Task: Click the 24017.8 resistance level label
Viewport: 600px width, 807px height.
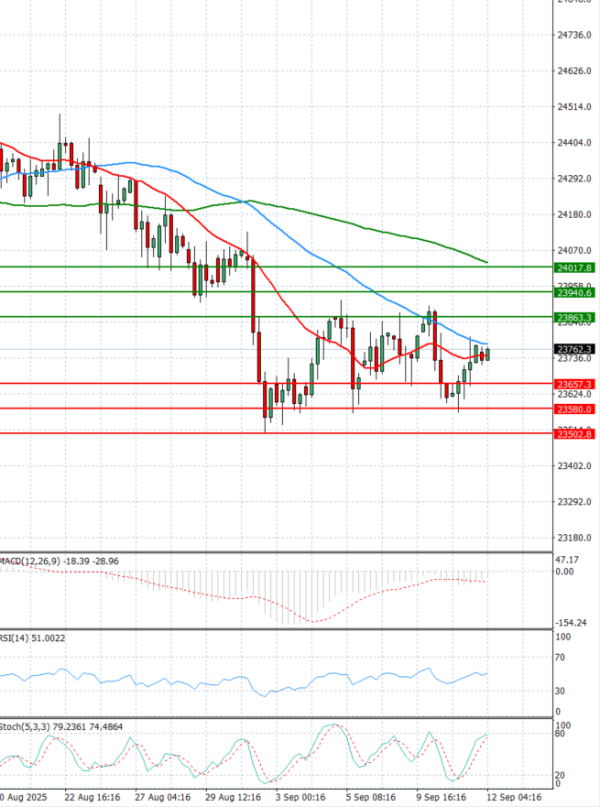Action: (574, 268)
